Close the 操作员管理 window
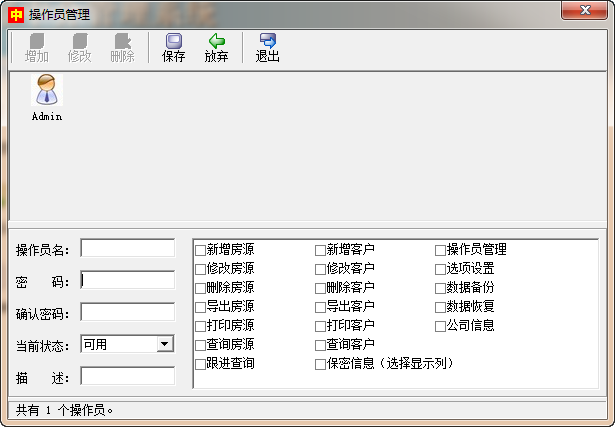615x427 pixels. (584, 10)
